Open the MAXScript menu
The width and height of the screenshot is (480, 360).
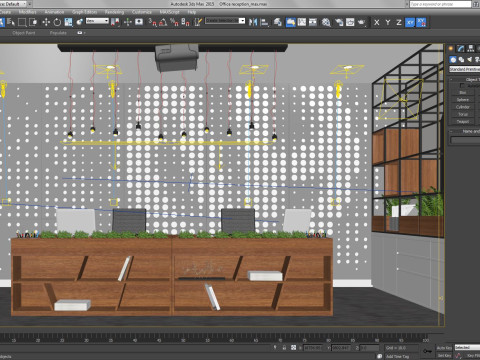pyautogui.click(x=169, y=12)
